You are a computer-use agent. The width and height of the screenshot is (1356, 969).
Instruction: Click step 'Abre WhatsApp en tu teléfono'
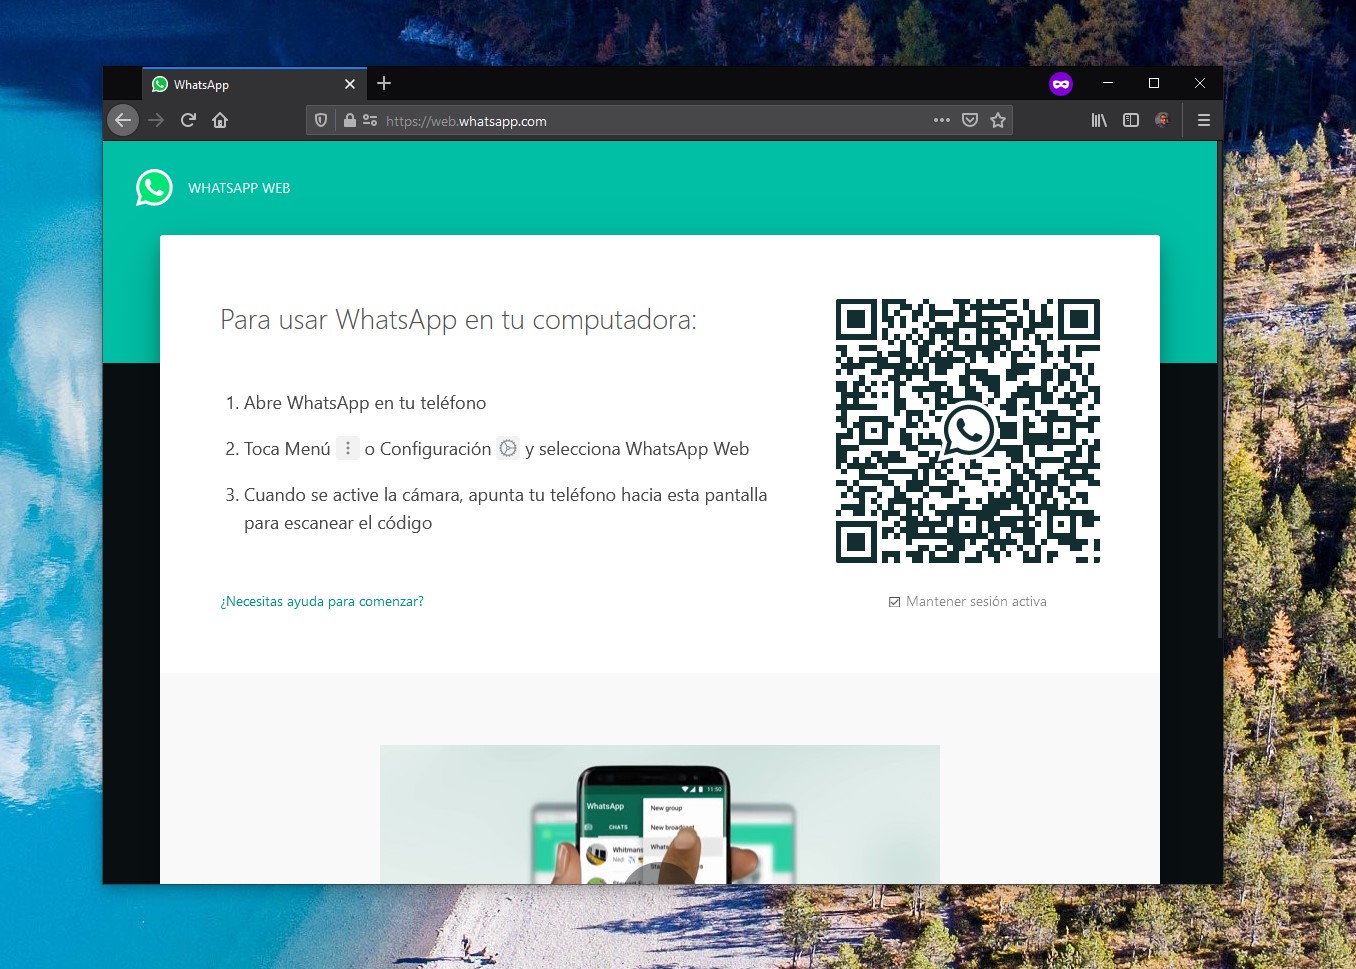[365, 403]
